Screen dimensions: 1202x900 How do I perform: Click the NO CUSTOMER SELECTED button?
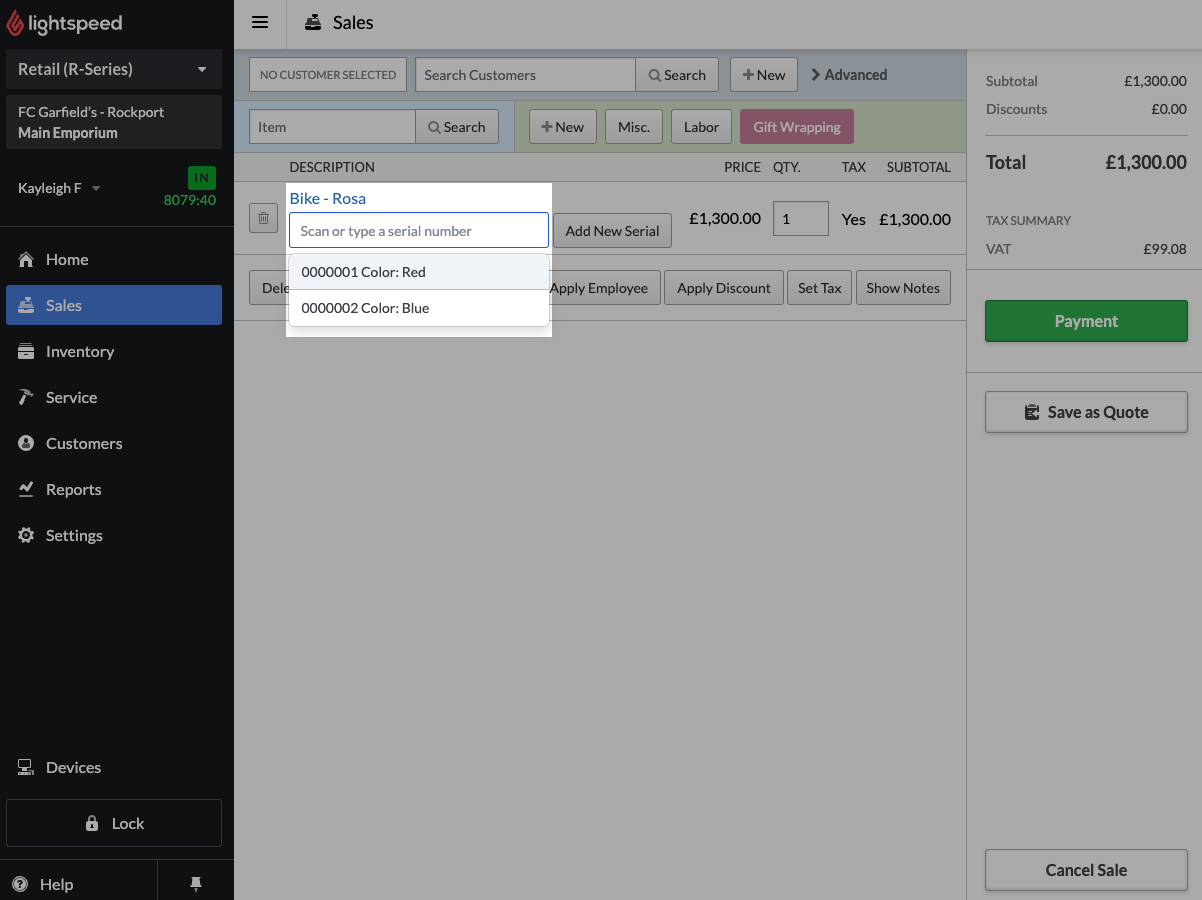tap(328, 75)
